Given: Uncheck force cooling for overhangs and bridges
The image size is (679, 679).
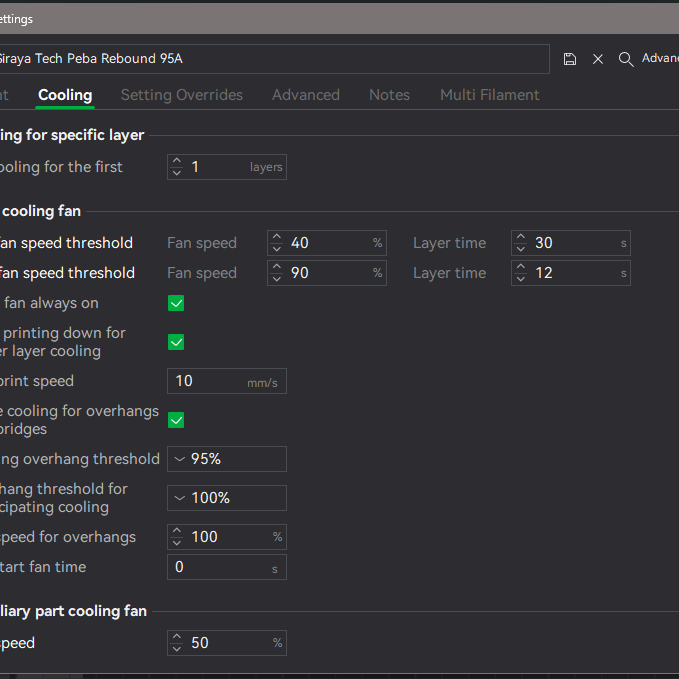Looking at the screenshot, I should [x=176, y=420].
